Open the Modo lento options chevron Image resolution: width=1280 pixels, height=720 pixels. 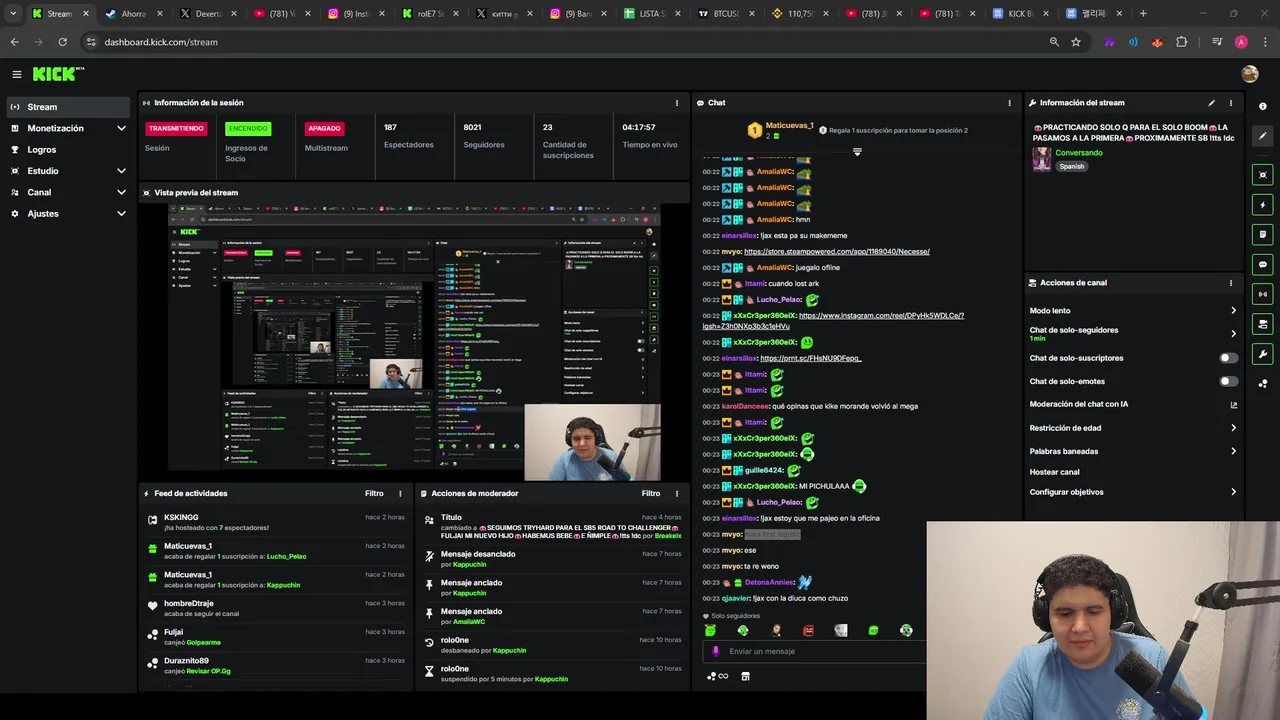pyautogui.click(x=1233, y=311)
